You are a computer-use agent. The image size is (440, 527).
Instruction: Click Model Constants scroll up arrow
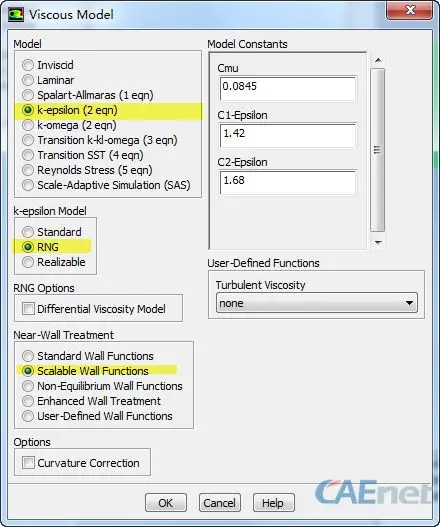pos(378,60)
